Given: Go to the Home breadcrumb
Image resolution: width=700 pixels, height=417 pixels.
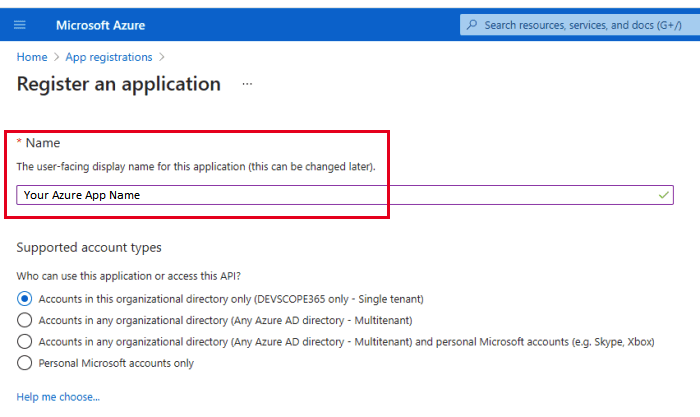Looking at the screenshot, I should coord(32,57).
